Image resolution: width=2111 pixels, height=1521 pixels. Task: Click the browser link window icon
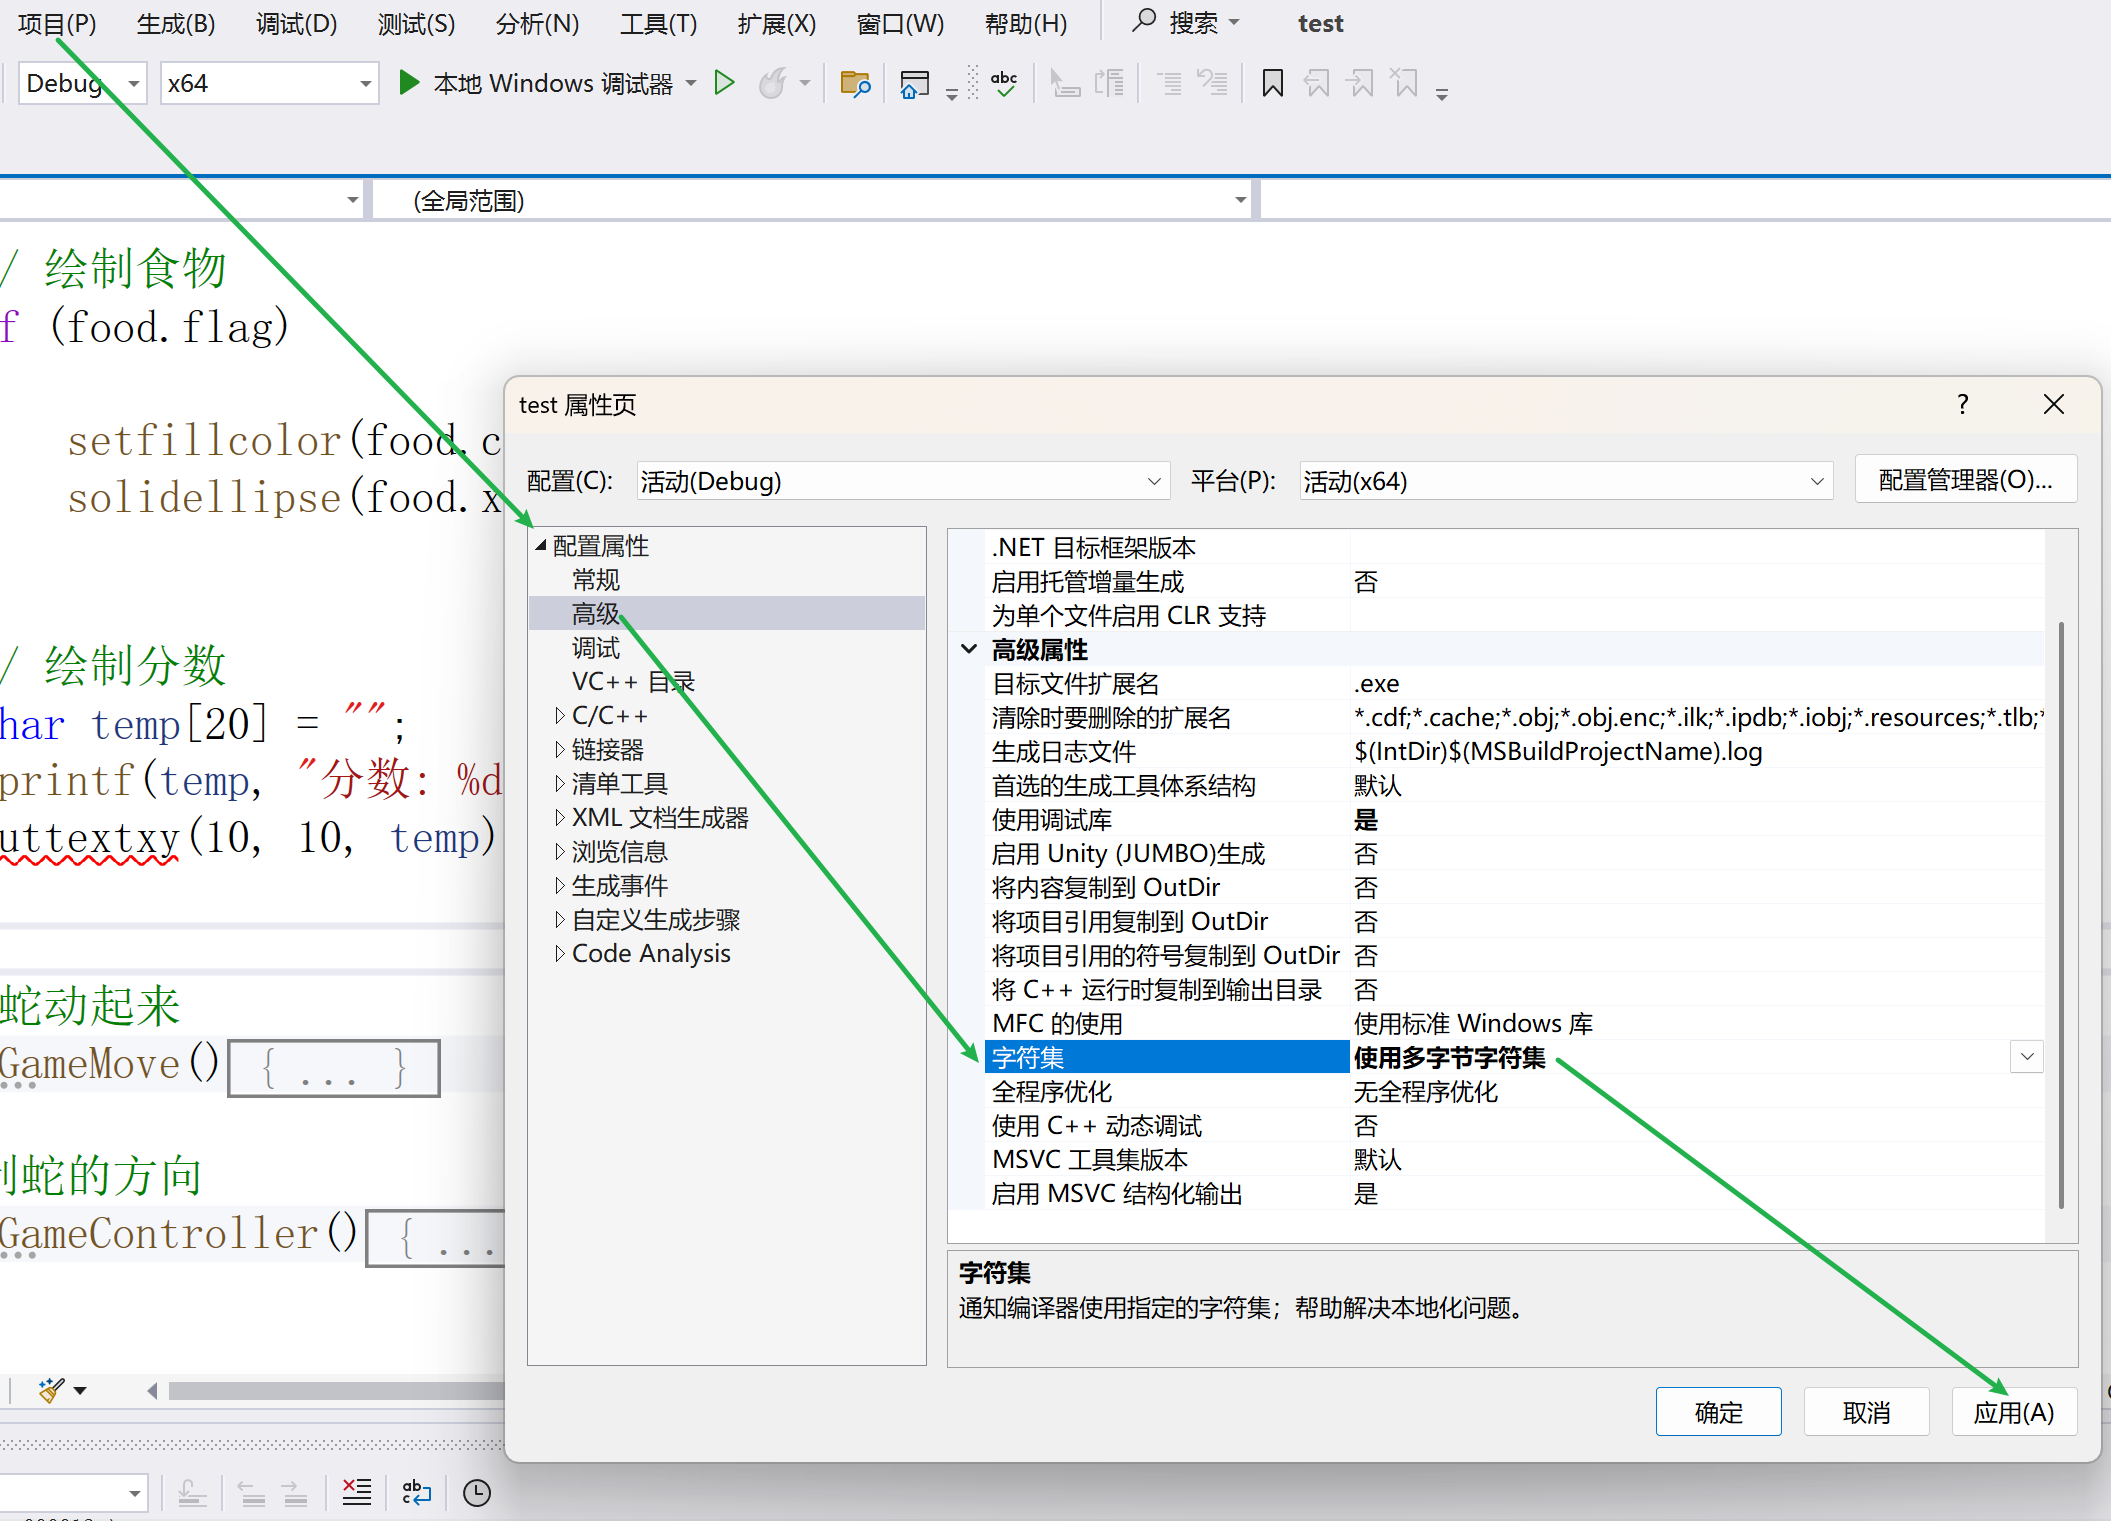[914, 84]
